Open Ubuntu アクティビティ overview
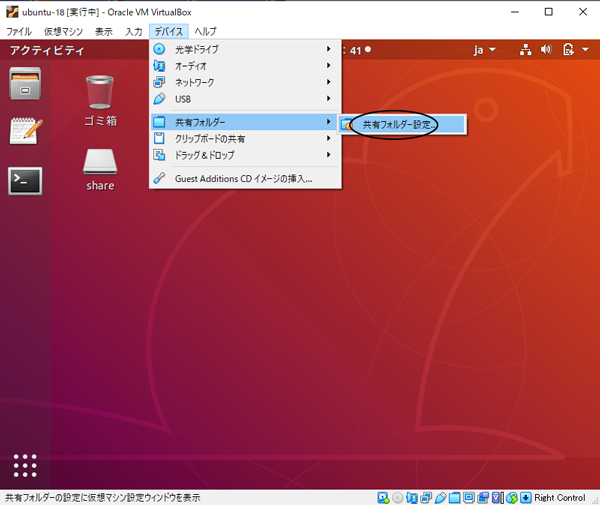Viewport: 600px width, 505px height. [47, 50]
